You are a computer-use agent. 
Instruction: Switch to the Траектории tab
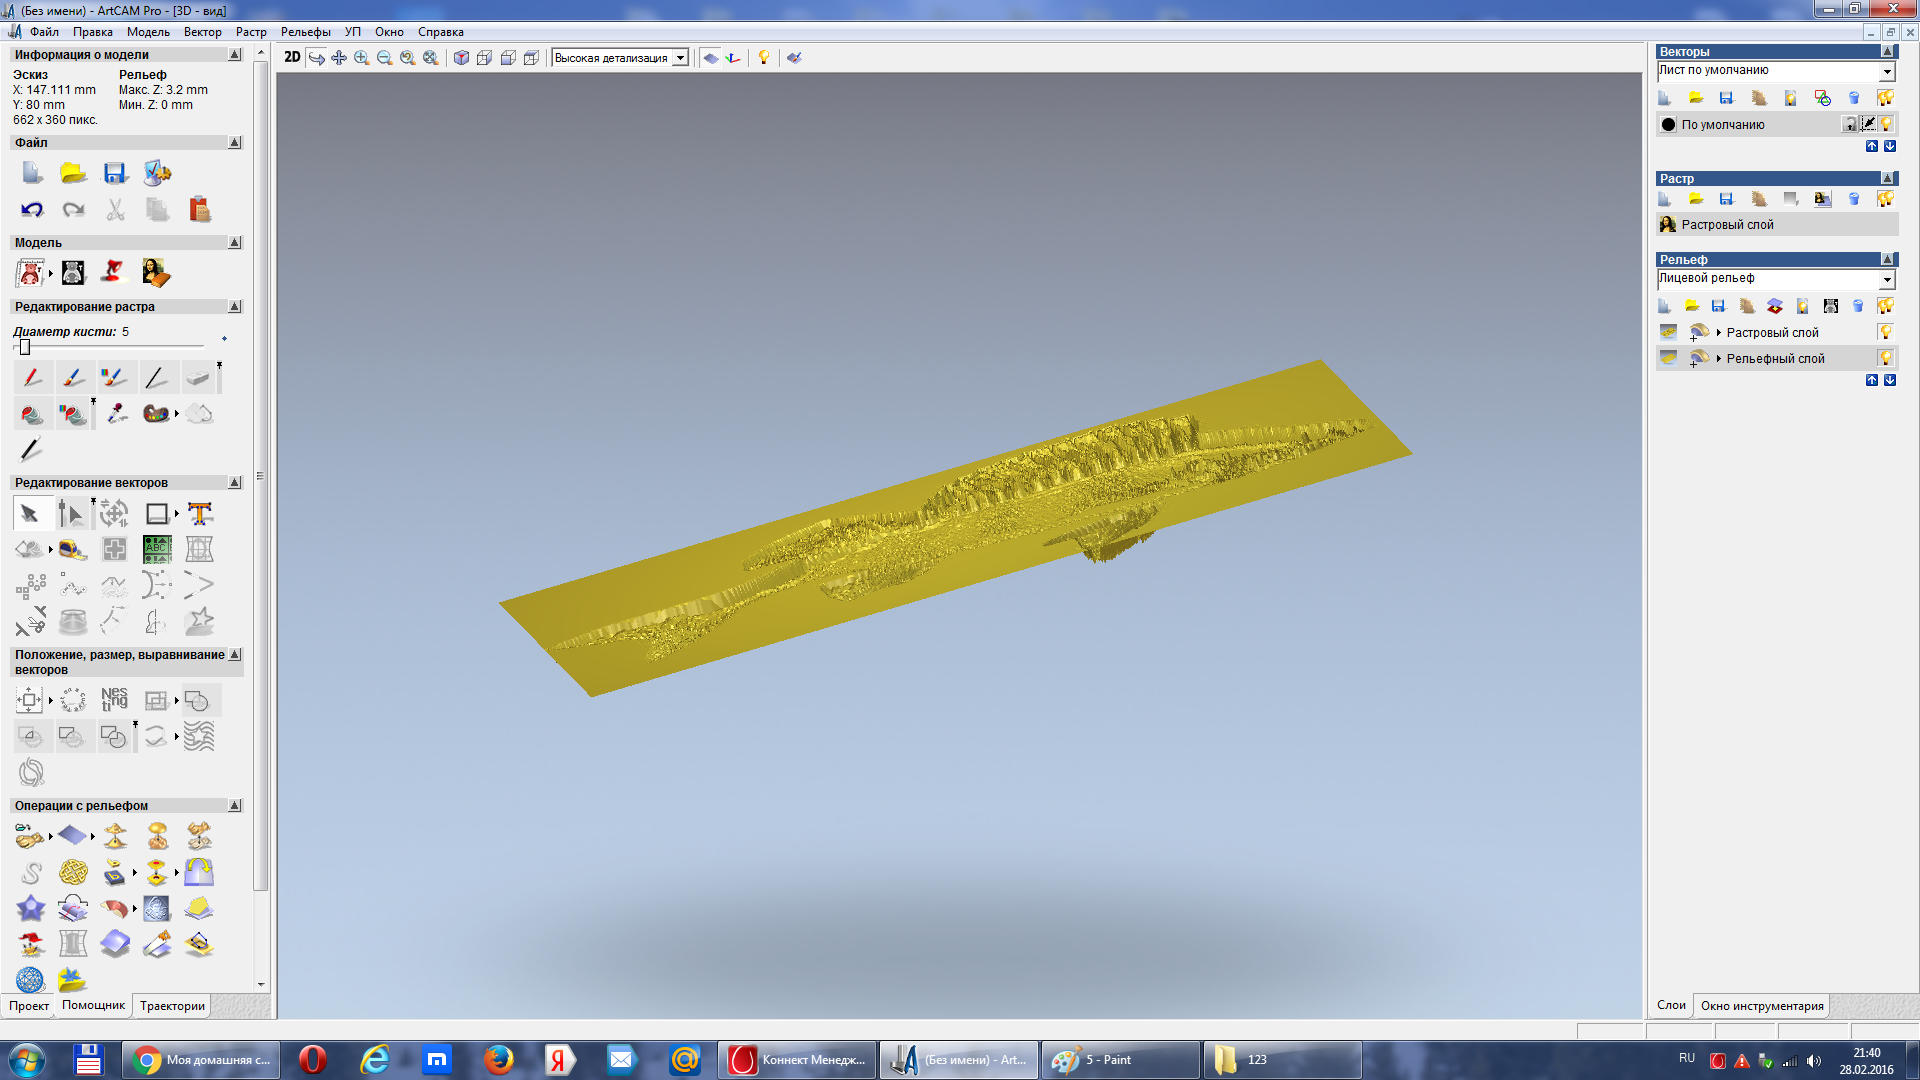[x=172, y=1006]
